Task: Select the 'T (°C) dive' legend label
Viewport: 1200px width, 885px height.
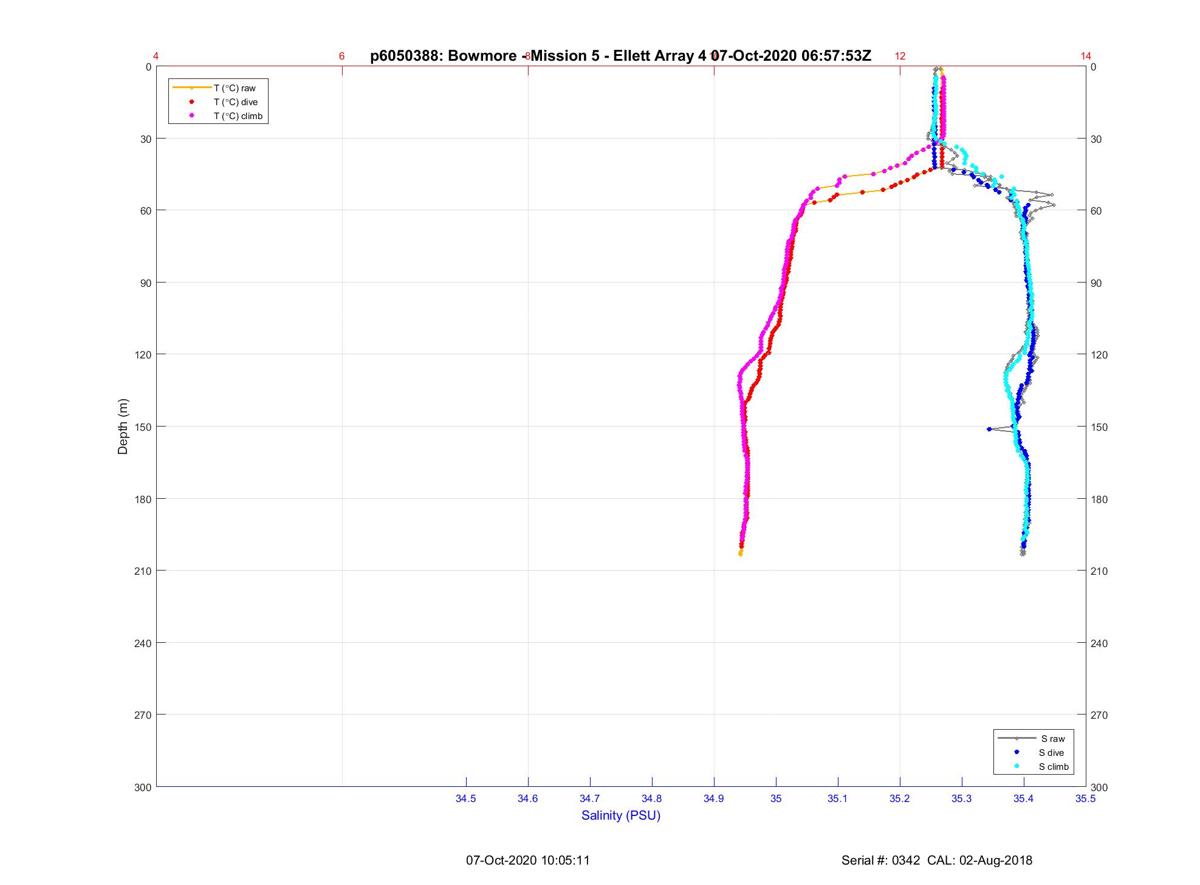Action: click(236, 102)
